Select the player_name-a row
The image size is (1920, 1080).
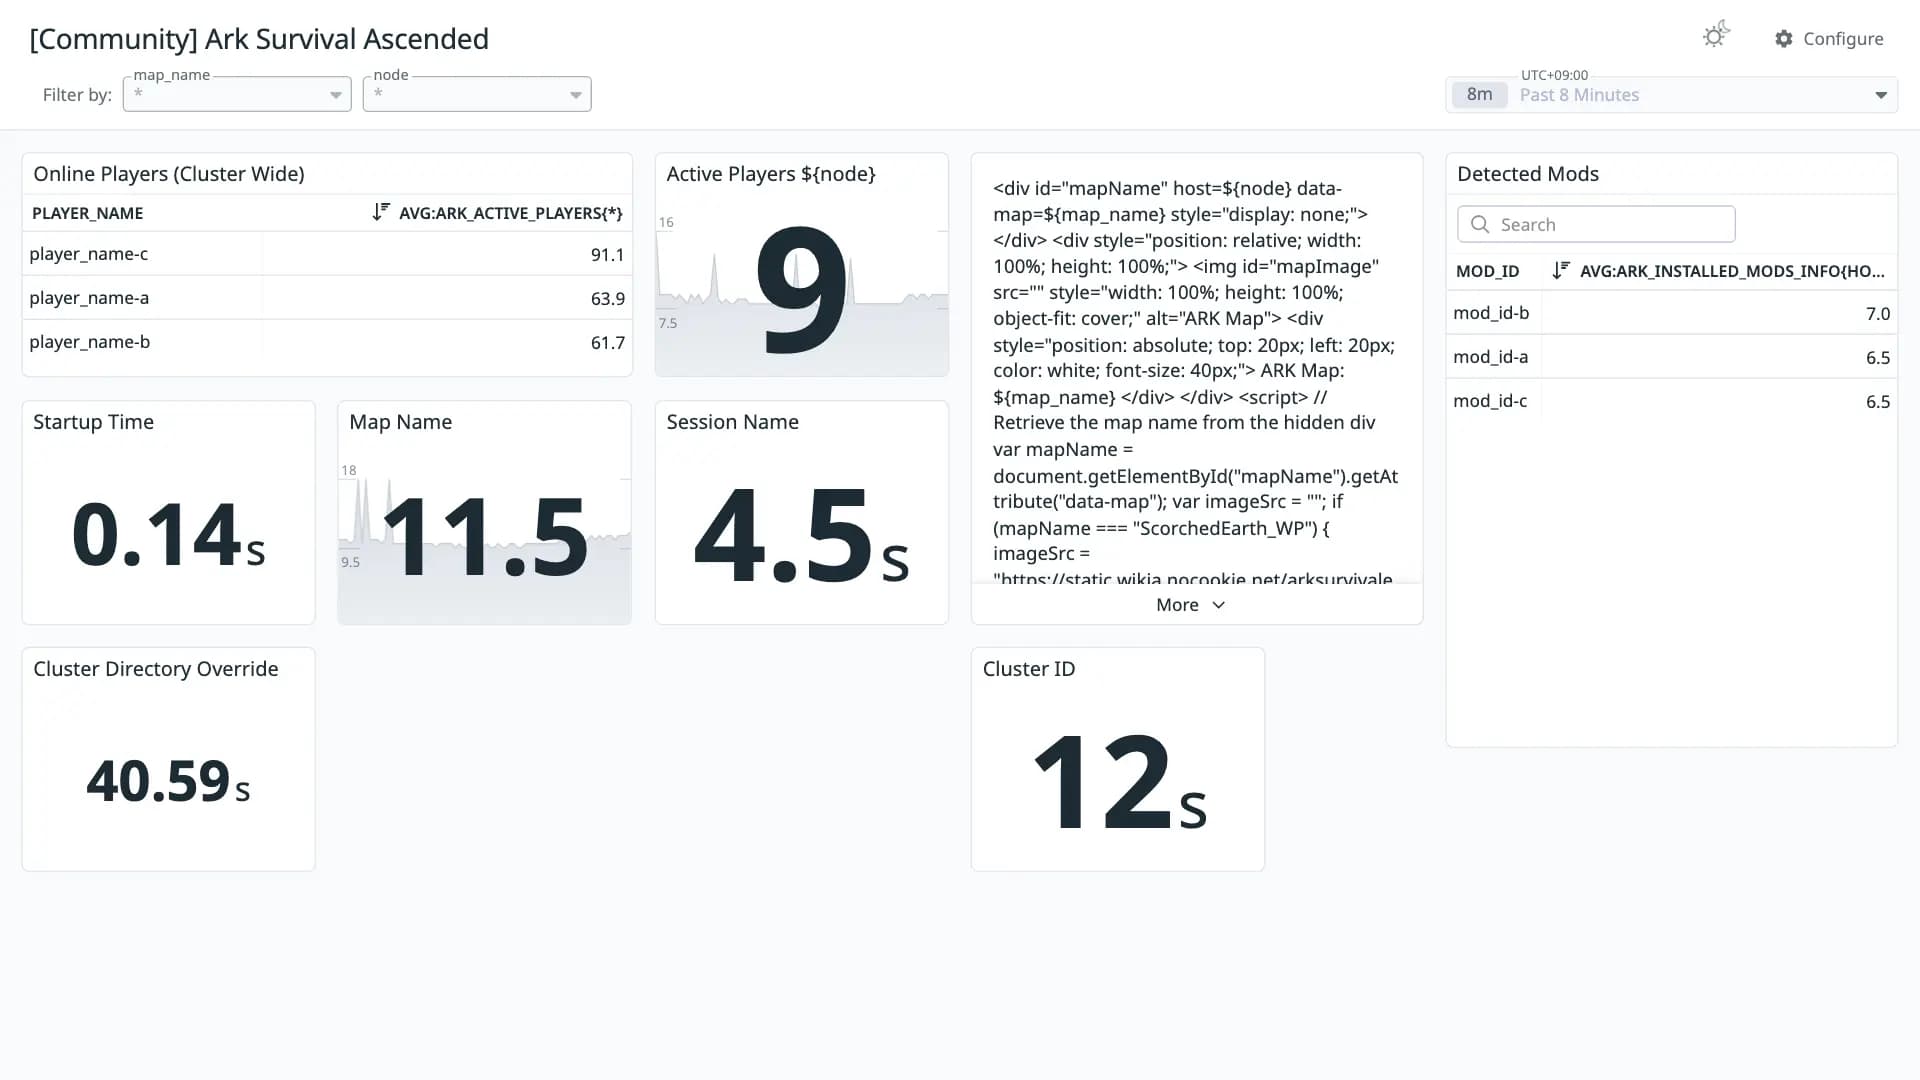(327, 298)
